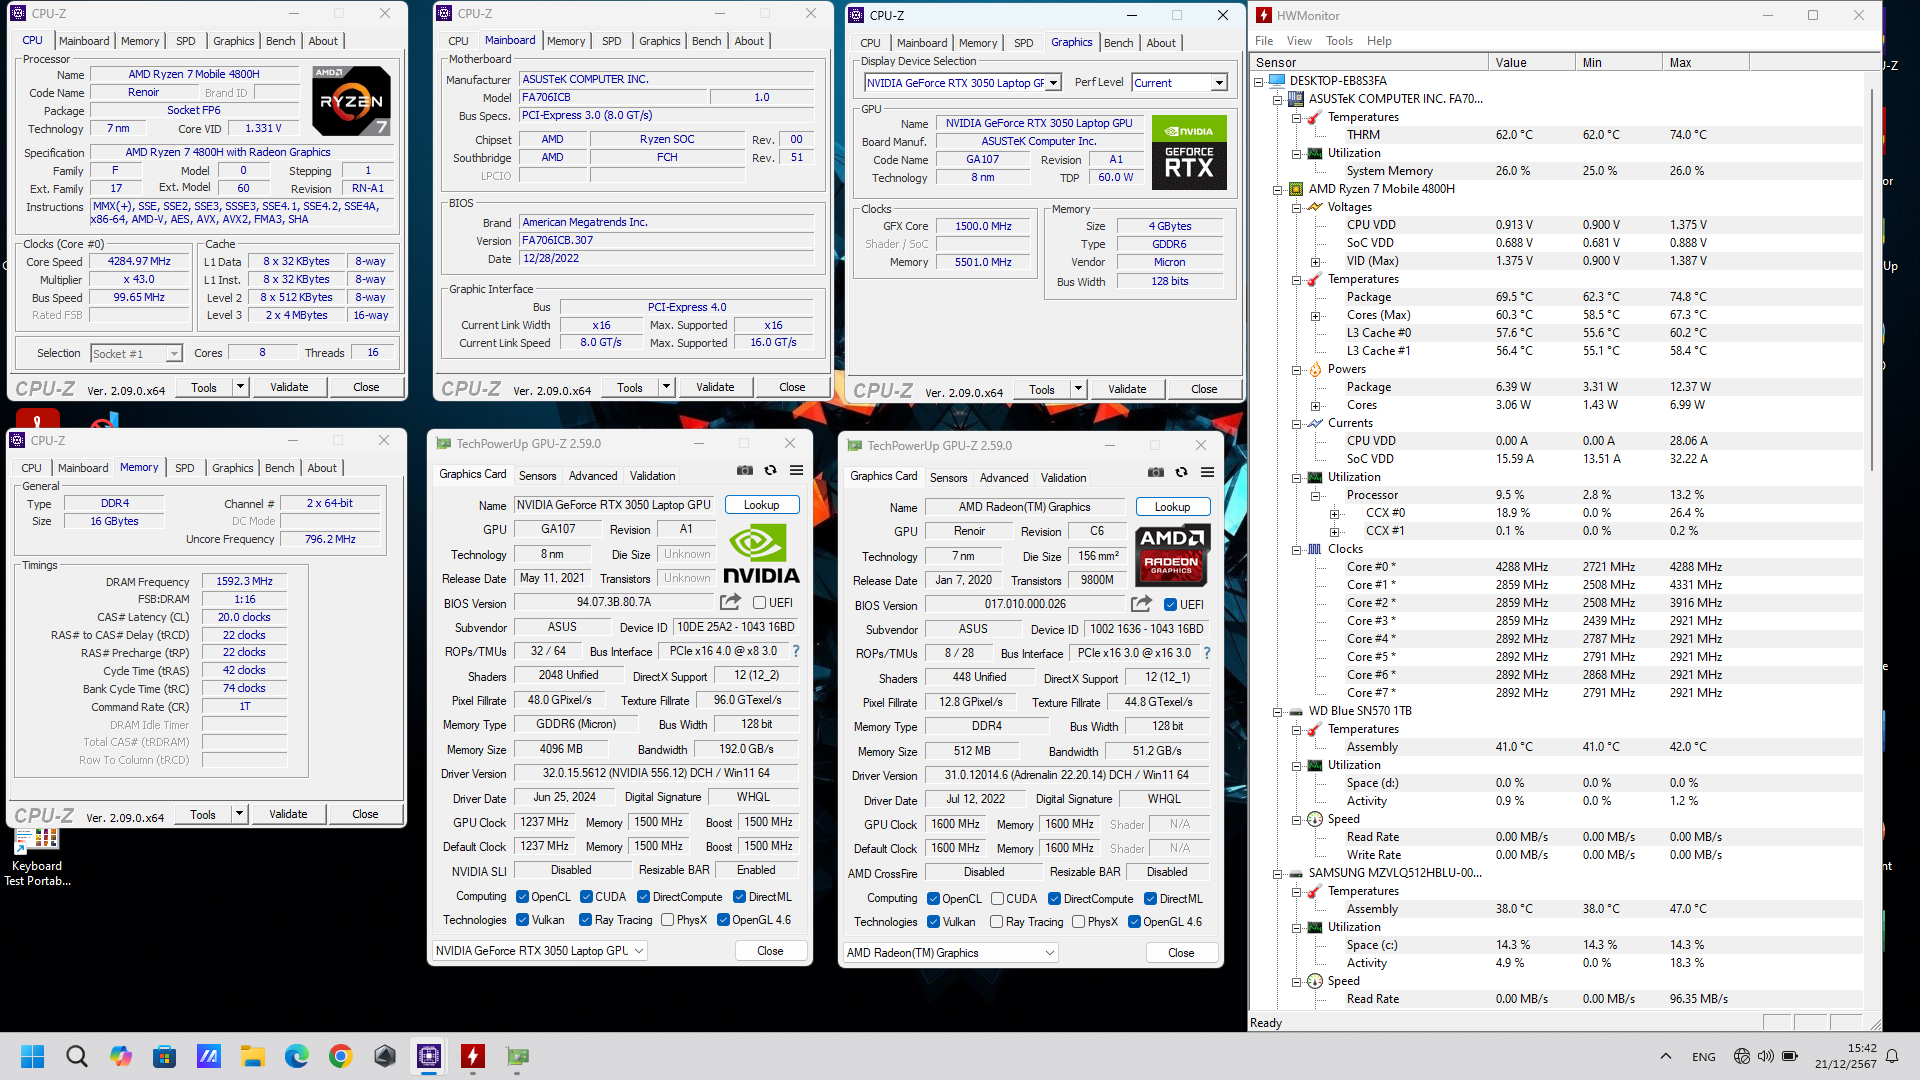Open the volume control in system tray
This screenshot has width=1920, height=1080.
coord(1766,1056)
